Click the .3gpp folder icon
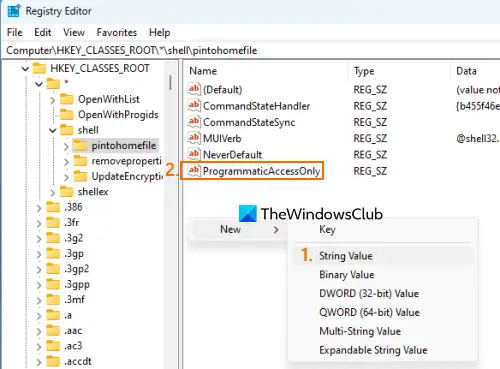The image size is (500, 369). click(53, 284)
